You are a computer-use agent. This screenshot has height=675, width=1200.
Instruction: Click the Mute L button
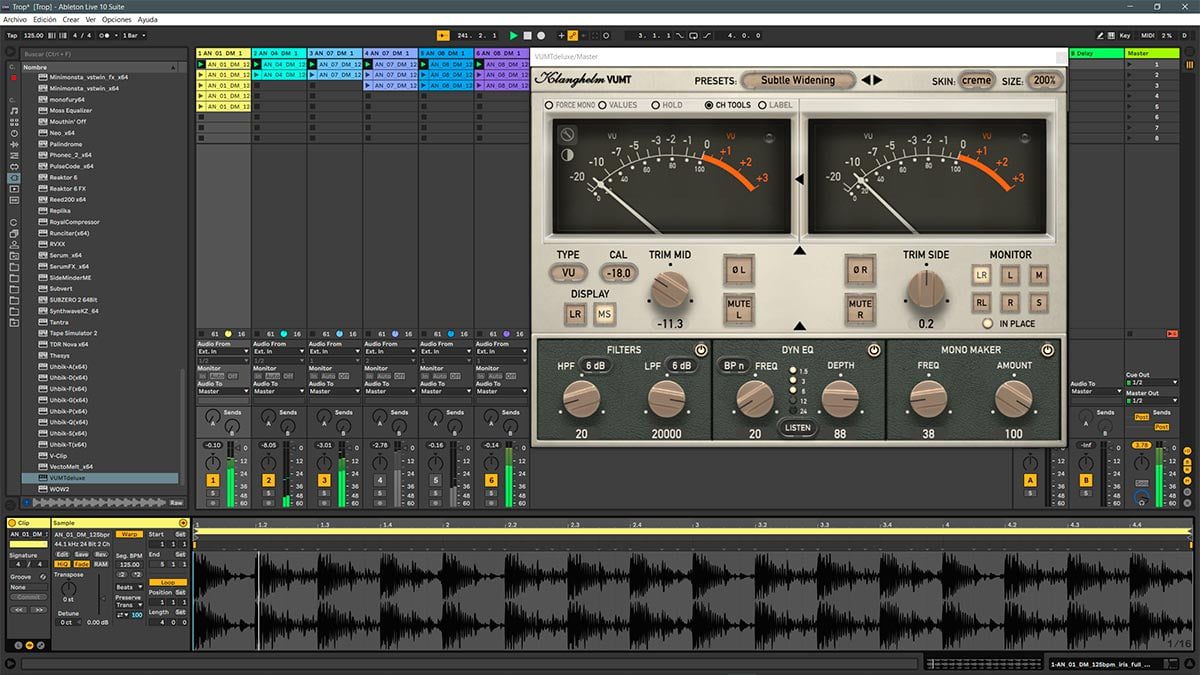(738, 309)
